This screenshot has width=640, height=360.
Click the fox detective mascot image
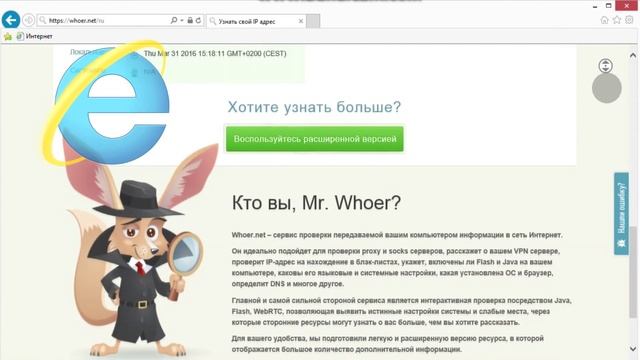click(x=141, y=251)
